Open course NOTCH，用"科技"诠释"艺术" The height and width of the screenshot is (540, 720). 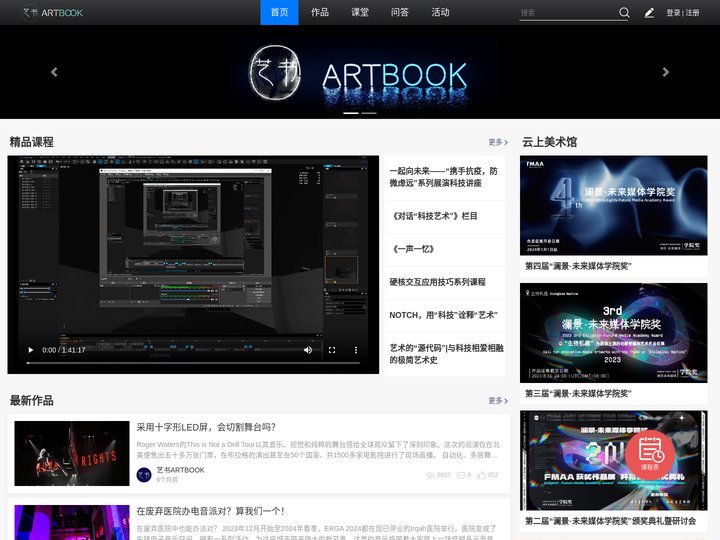point(444,315)
